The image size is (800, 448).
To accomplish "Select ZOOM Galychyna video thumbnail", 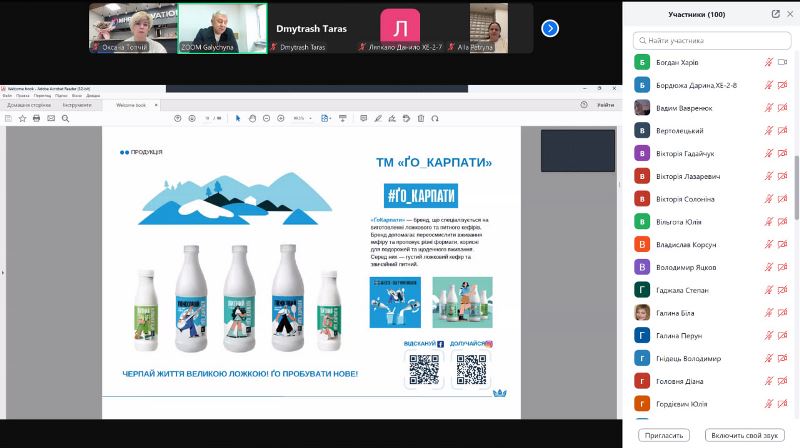I will pos(222,28).
